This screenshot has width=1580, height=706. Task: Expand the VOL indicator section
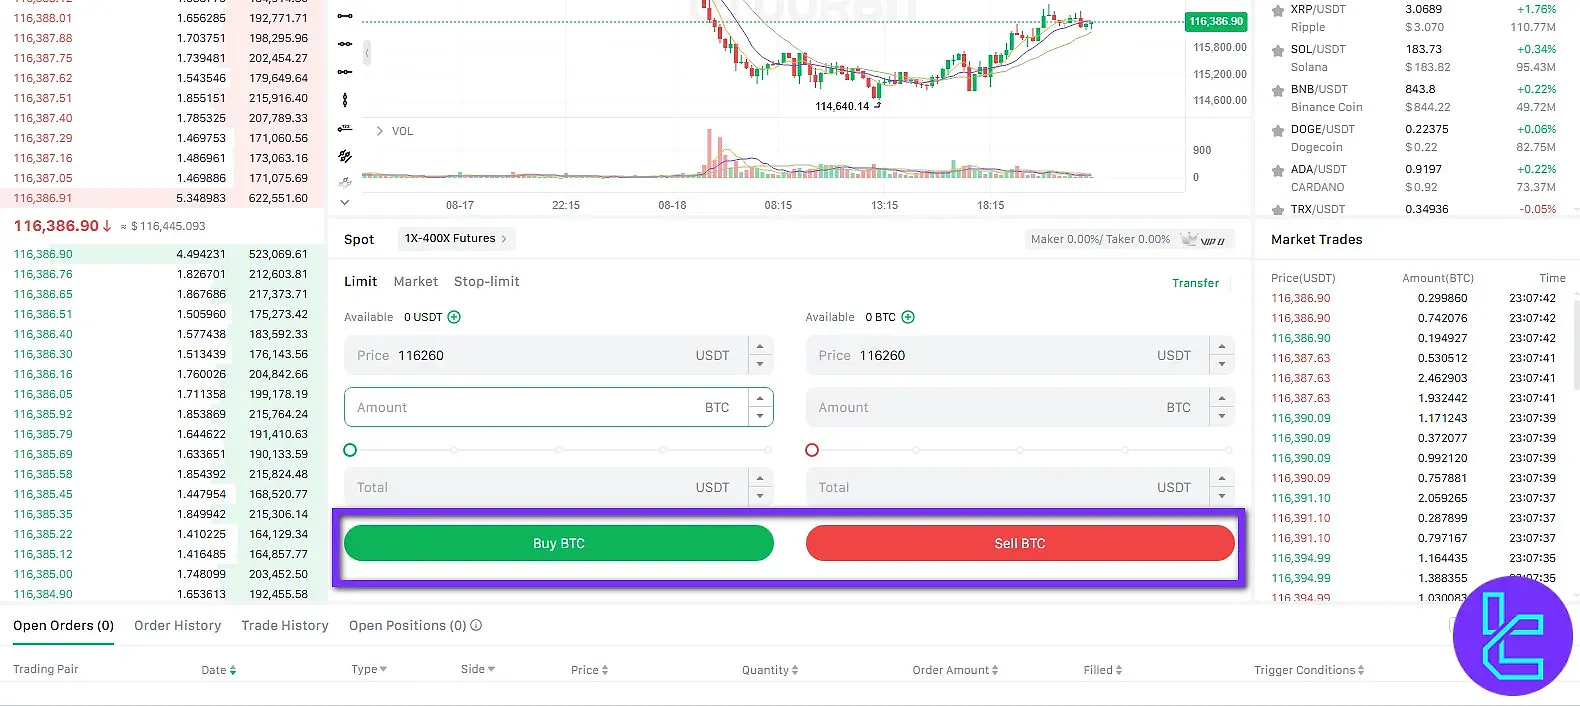379,130
